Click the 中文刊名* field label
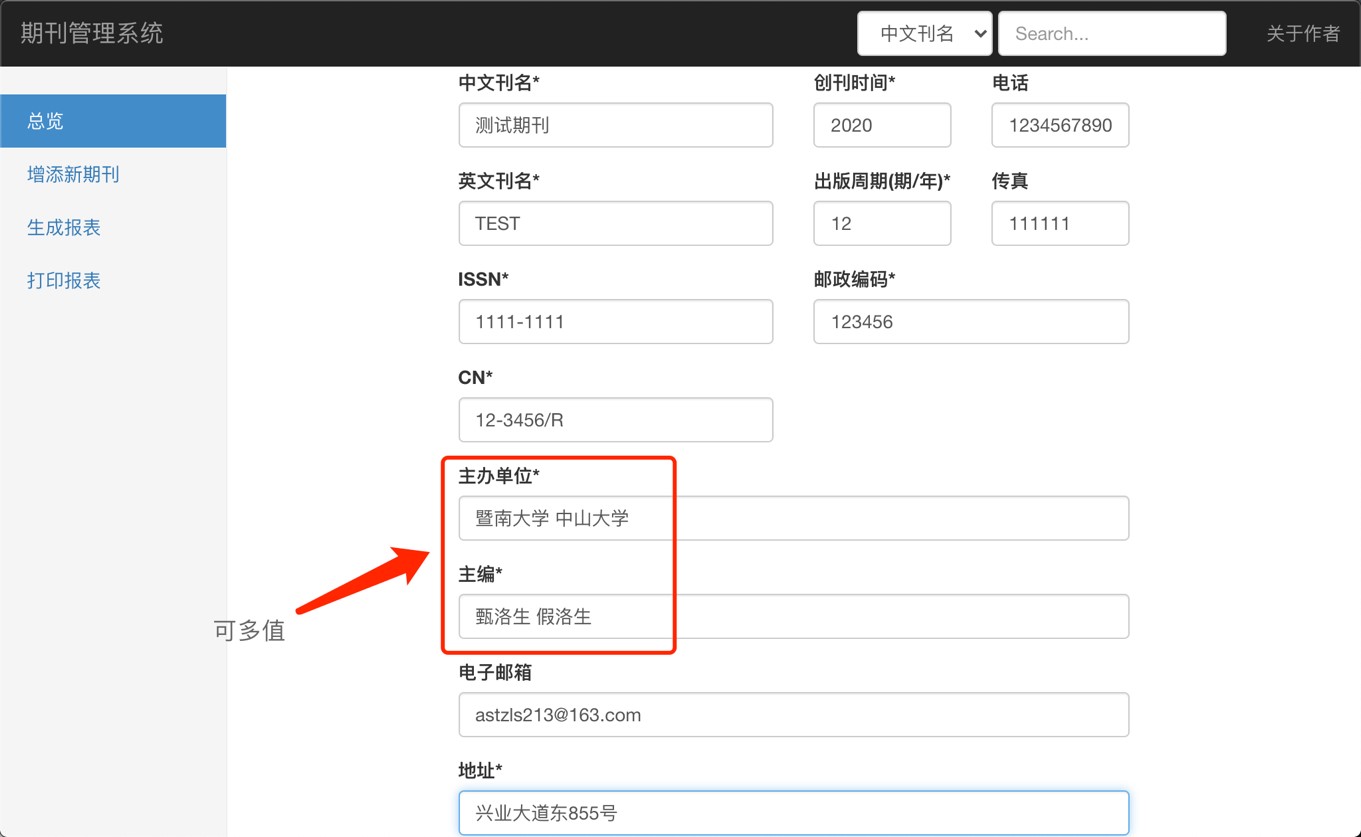This screenshot has height=837, width=1361. coord(499,83)
